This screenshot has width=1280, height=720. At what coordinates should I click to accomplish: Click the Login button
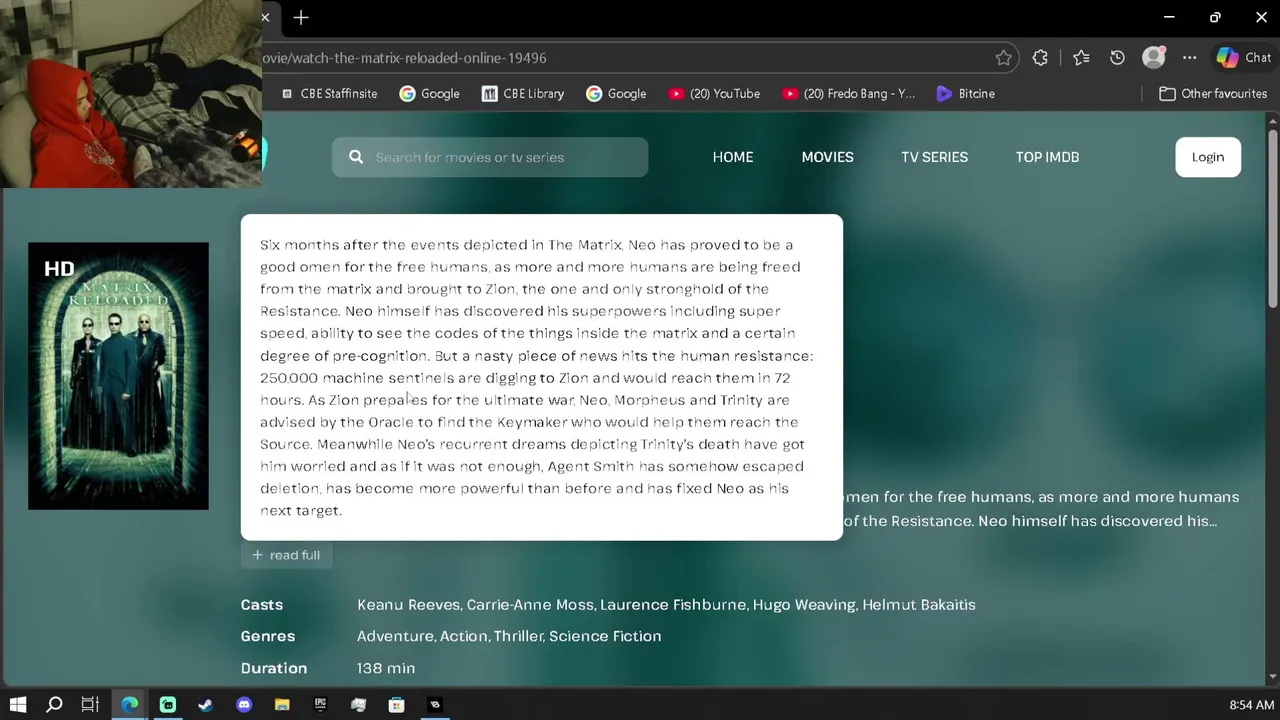1208,157
